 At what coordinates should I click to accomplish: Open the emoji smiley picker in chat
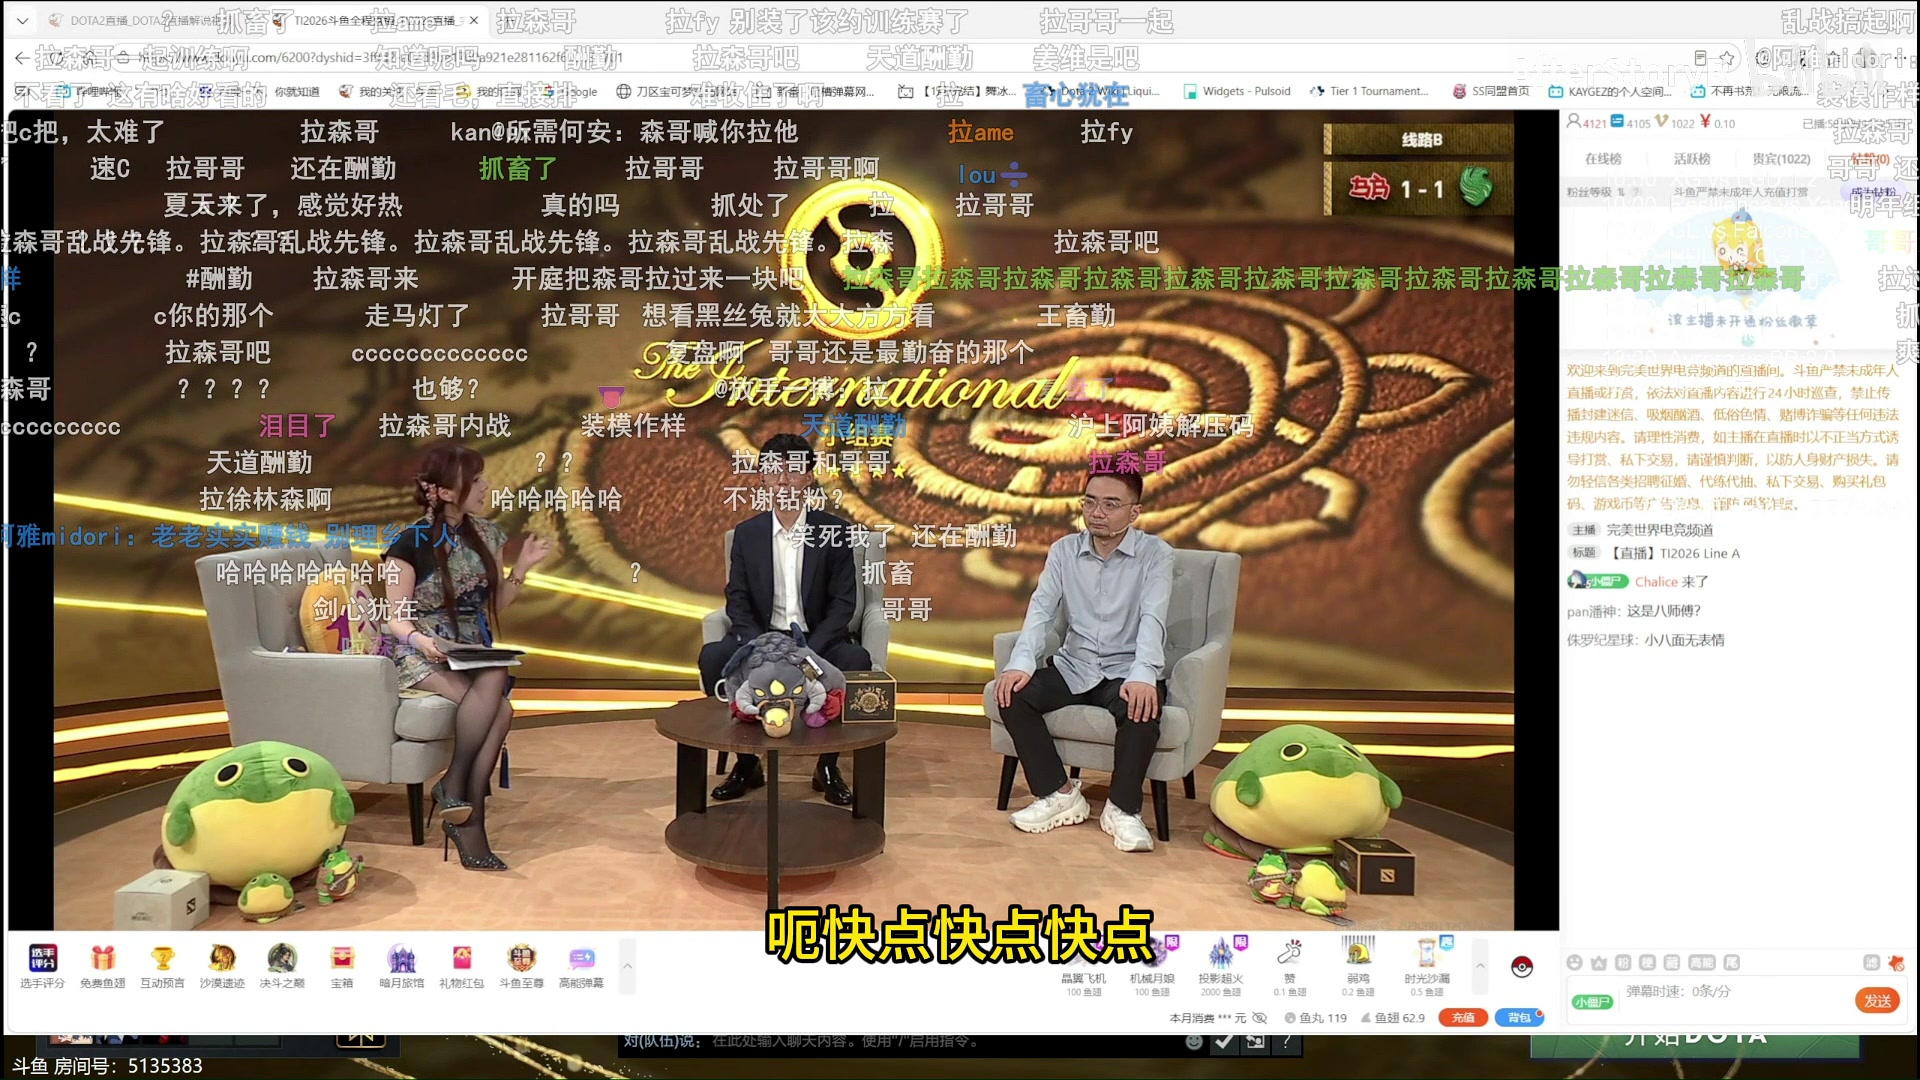point(1574,962)
